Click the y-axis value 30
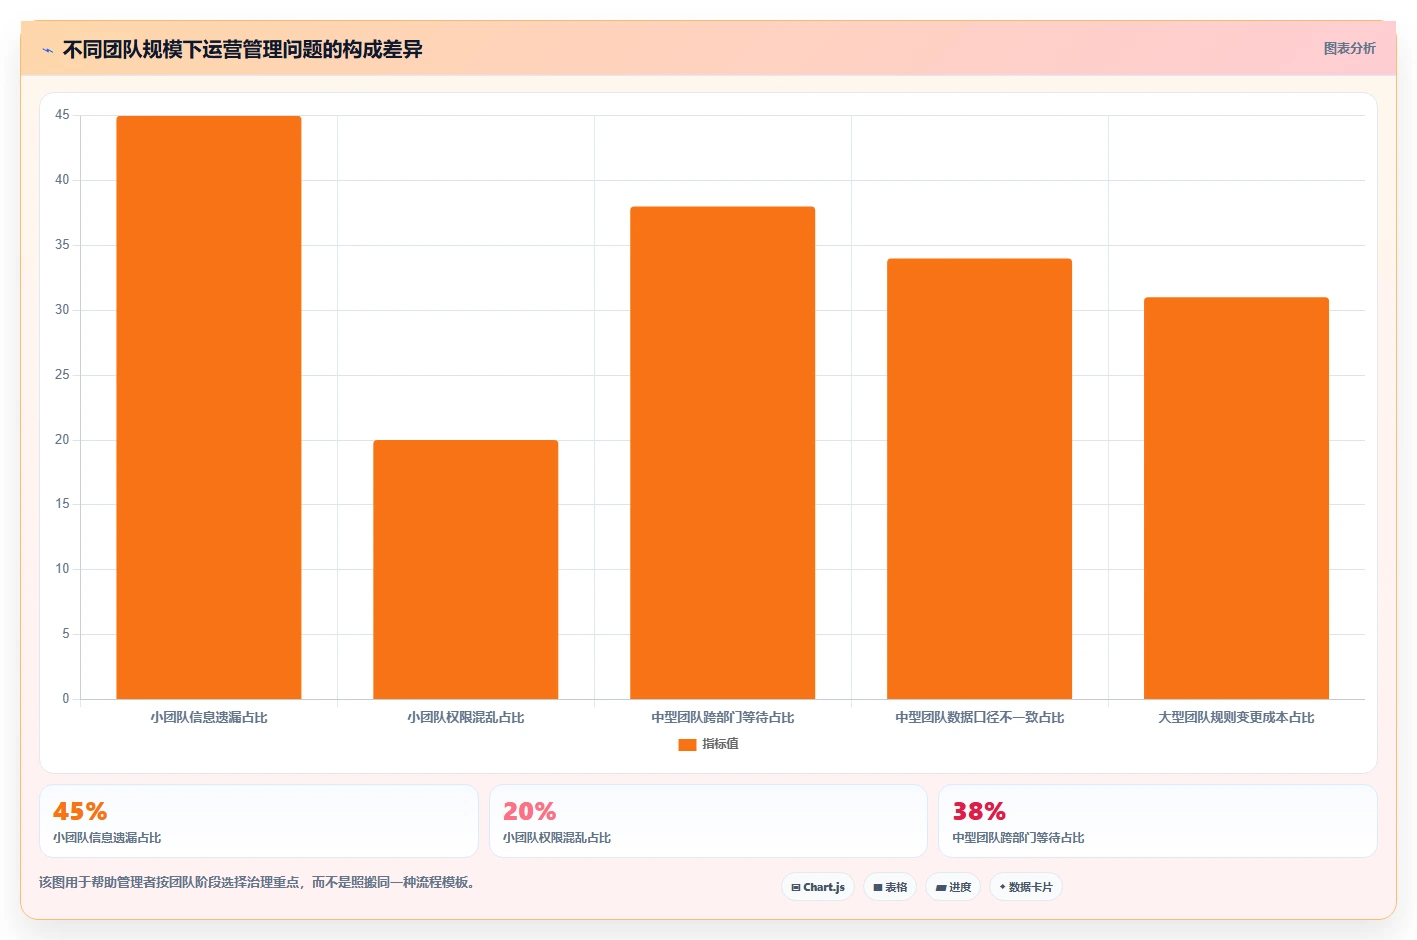The width and height of the screenshot is (1417, 940). (x=62, y=310)
